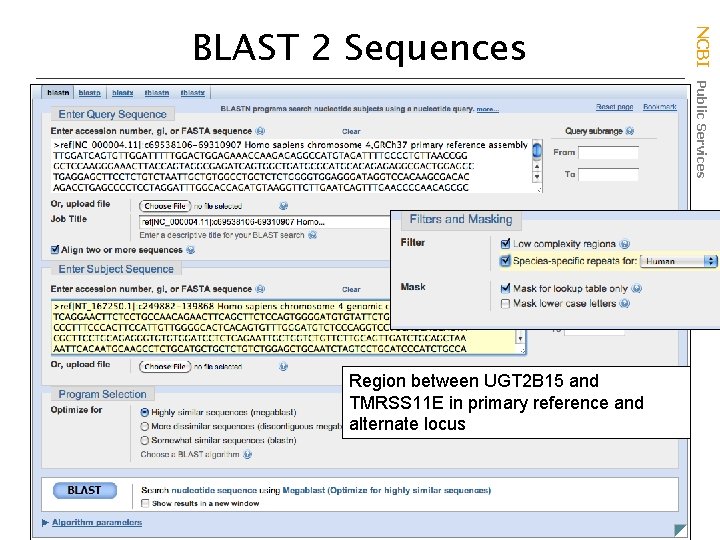Click the Bookmark link

(660, 107)
